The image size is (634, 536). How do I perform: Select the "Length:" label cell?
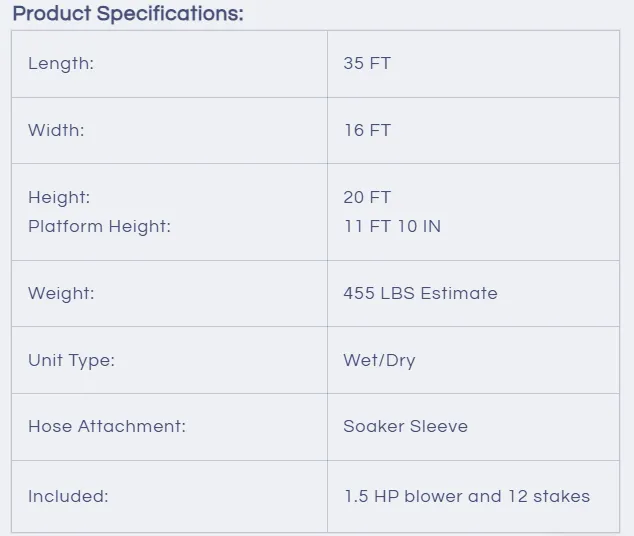[61, 63]
